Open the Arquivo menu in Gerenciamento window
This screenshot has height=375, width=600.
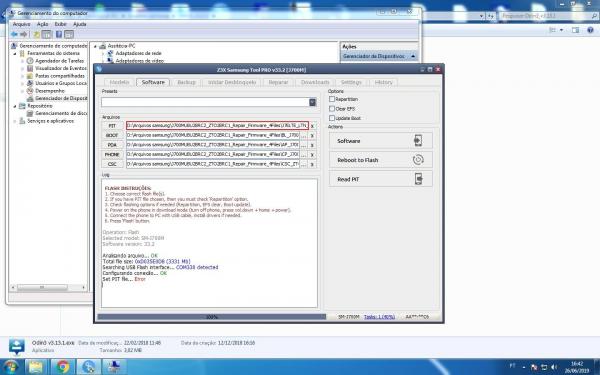pos(21,24)
